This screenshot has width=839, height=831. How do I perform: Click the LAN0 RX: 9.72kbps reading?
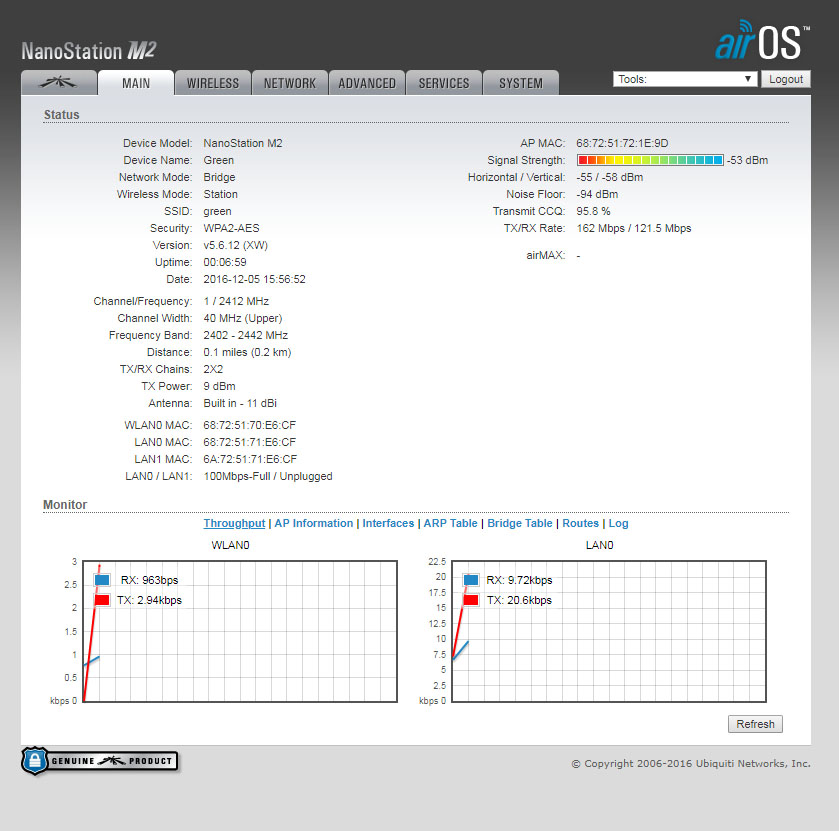coord(519,580)
